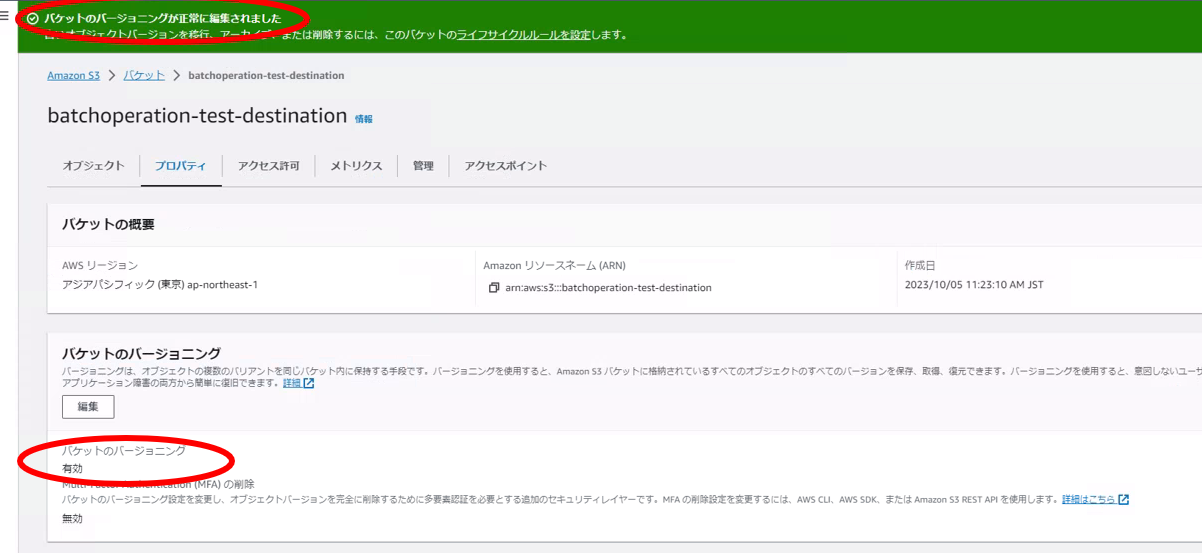Navigate to バケット breadcrumb link
Image resolution: width=1202 pixels, height=553 pixels.
coord(144,76)
